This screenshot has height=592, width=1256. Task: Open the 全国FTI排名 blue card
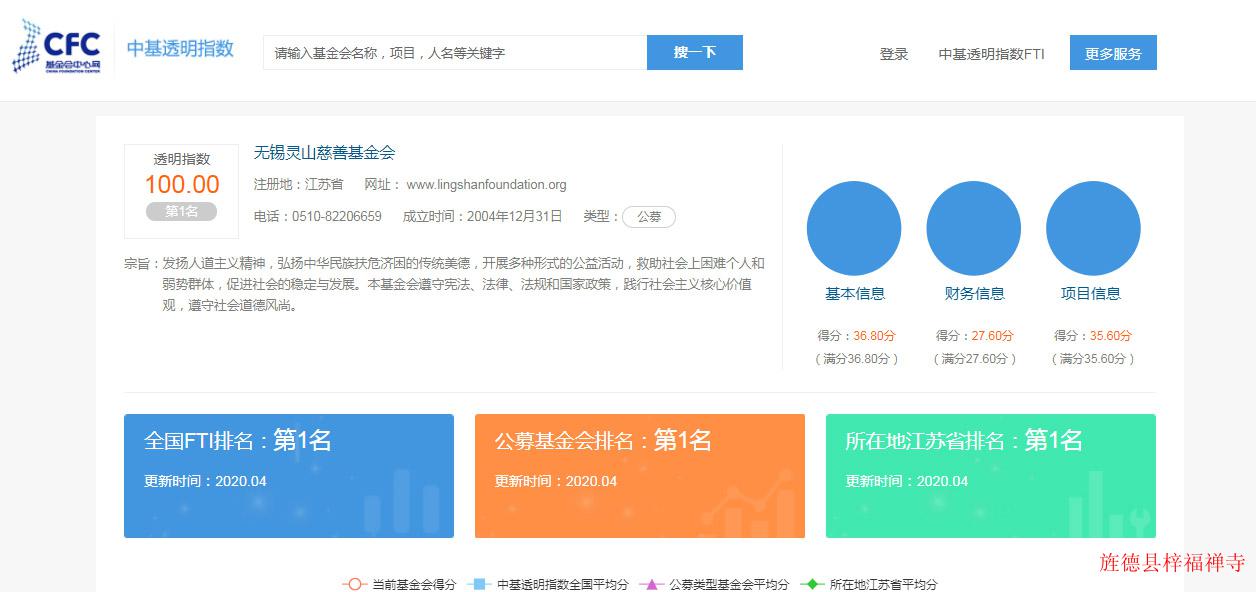(289, 476)
